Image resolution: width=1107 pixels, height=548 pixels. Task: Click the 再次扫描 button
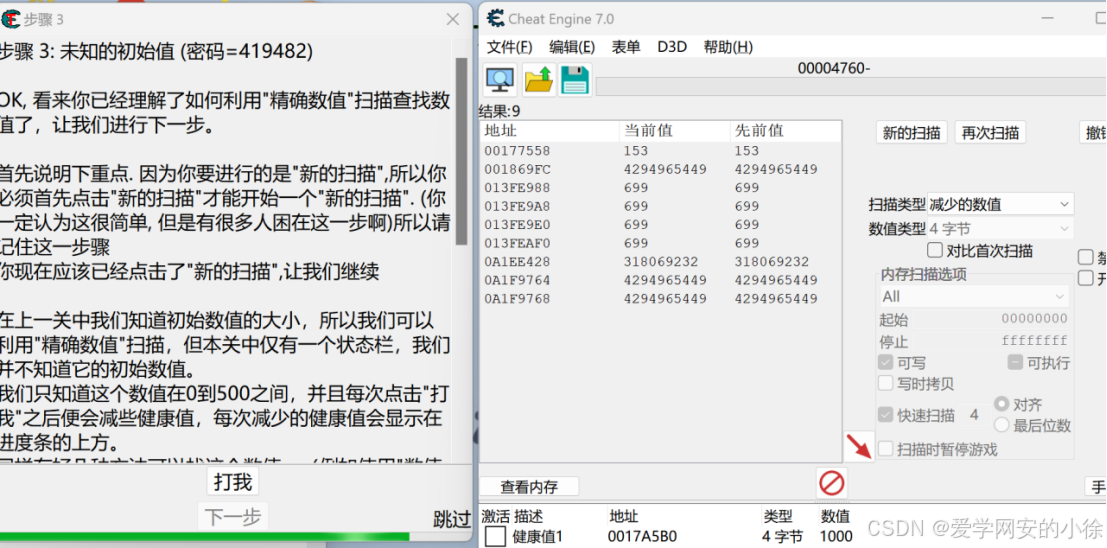click(x=990, y=132)
